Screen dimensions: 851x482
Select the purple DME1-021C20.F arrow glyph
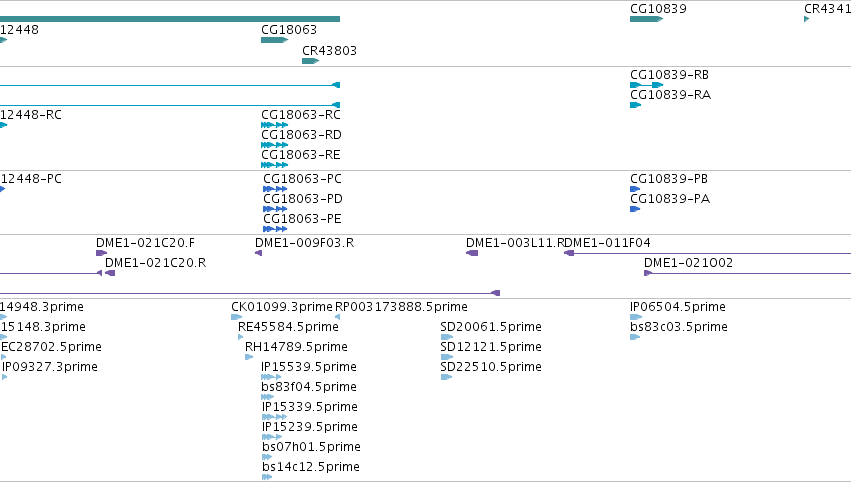tap(101, 253)
